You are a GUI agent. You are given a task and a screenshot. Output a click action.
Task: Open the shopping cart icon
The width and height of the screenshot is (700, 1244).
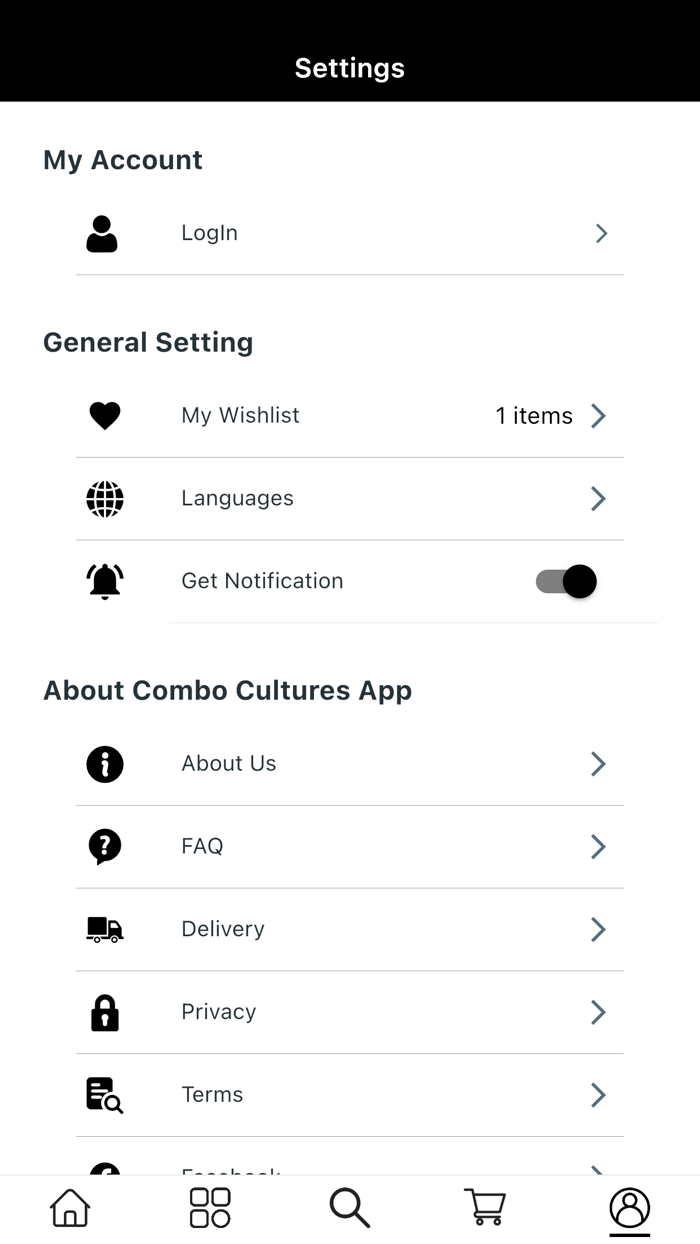[x=485, y=1207]
